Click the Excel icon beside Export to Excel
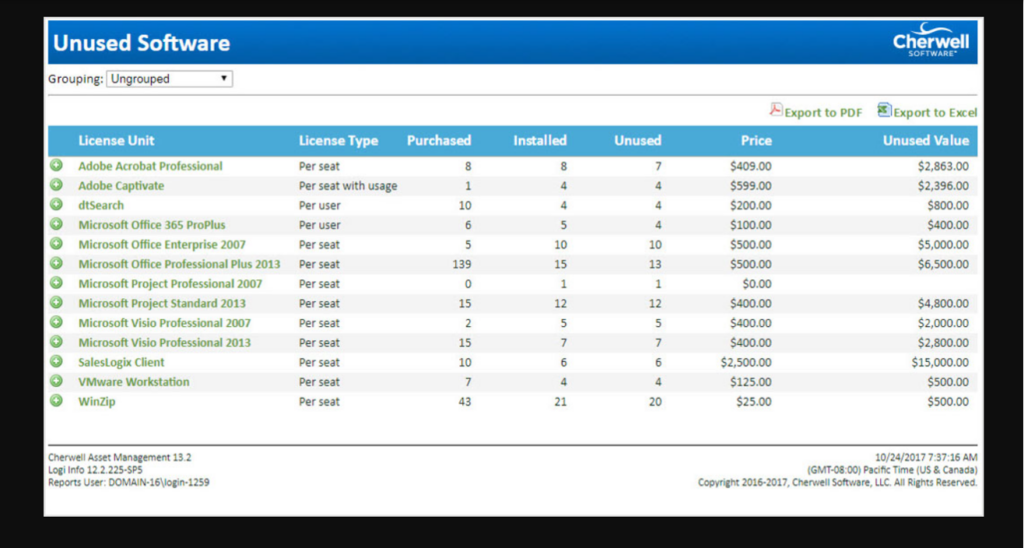 point(884,110)
